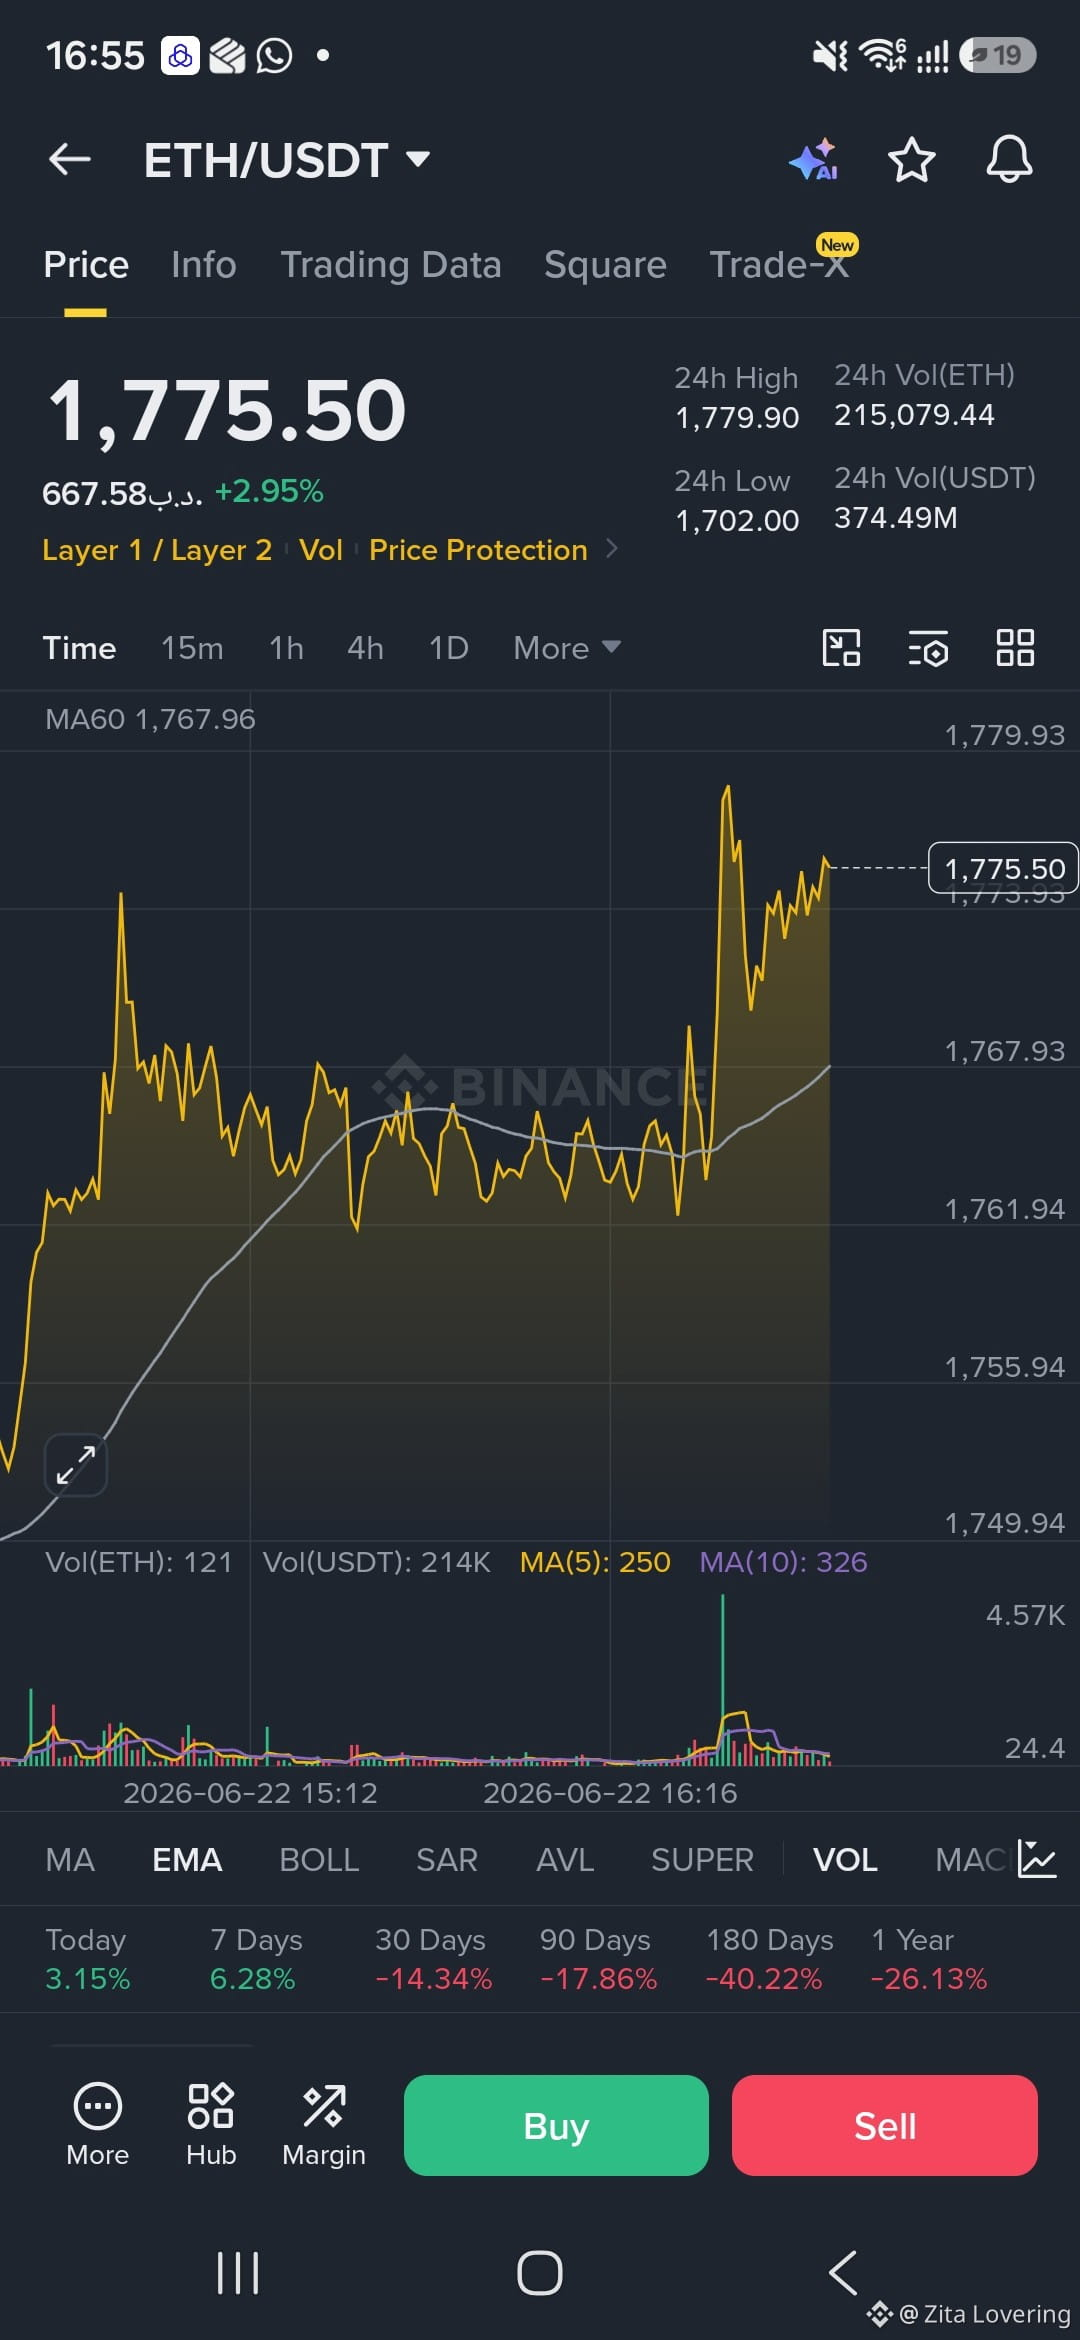Switch to the Price tab
This screenshot has height=2340, width=1080.
[x=86, y=265]
